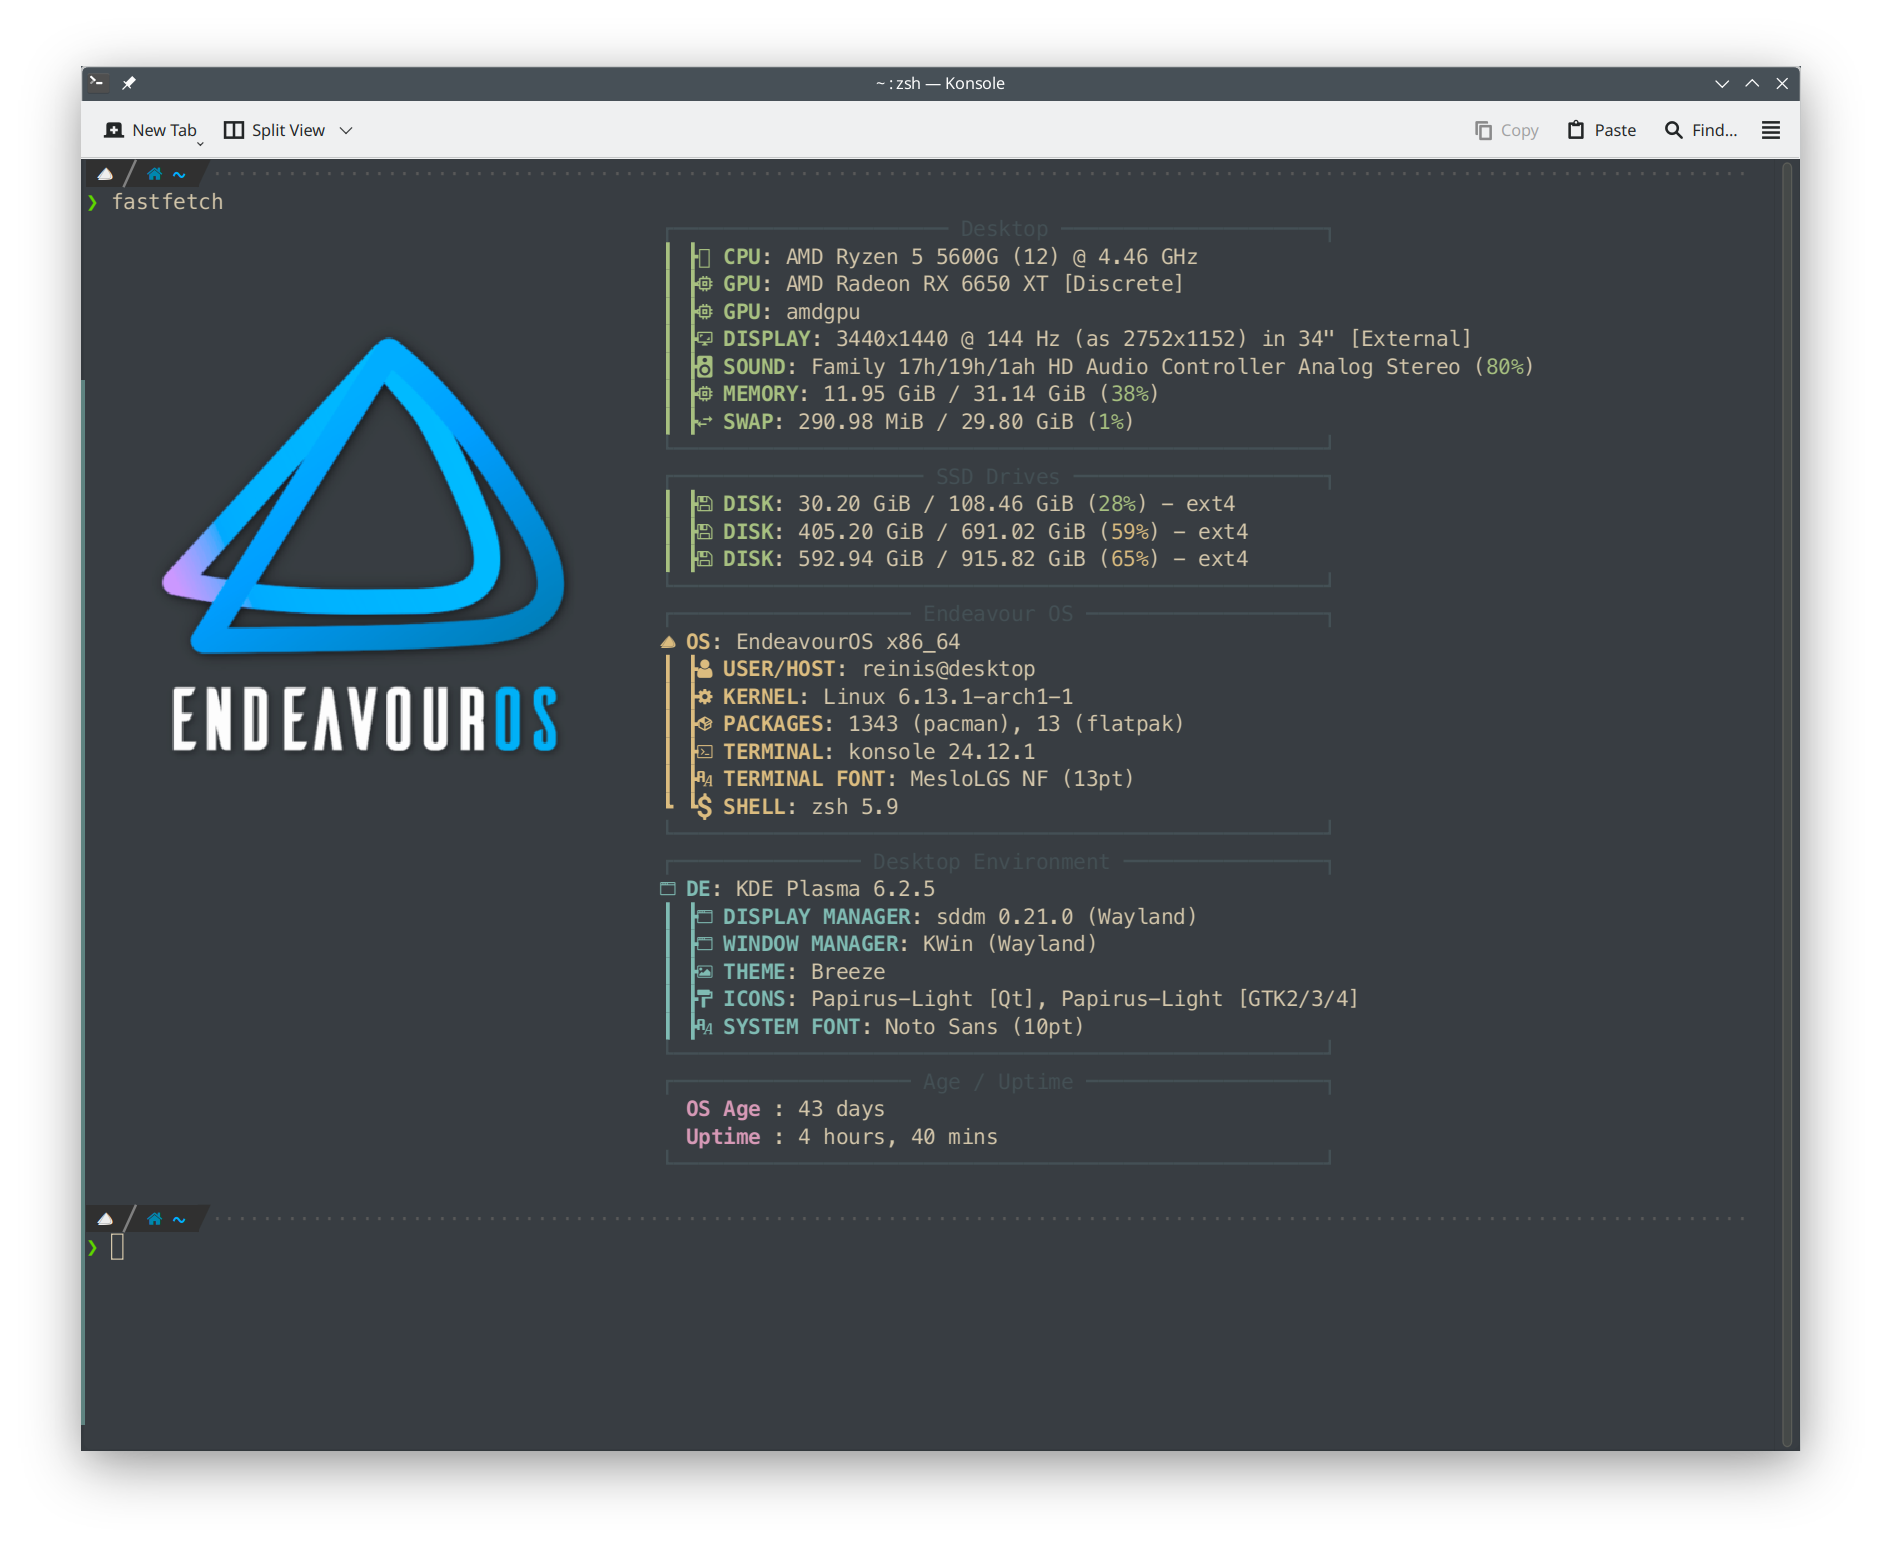Click the PACKAGES 1343 (pacman) line
1882x1547 pixels.
[x=938, y=724]
